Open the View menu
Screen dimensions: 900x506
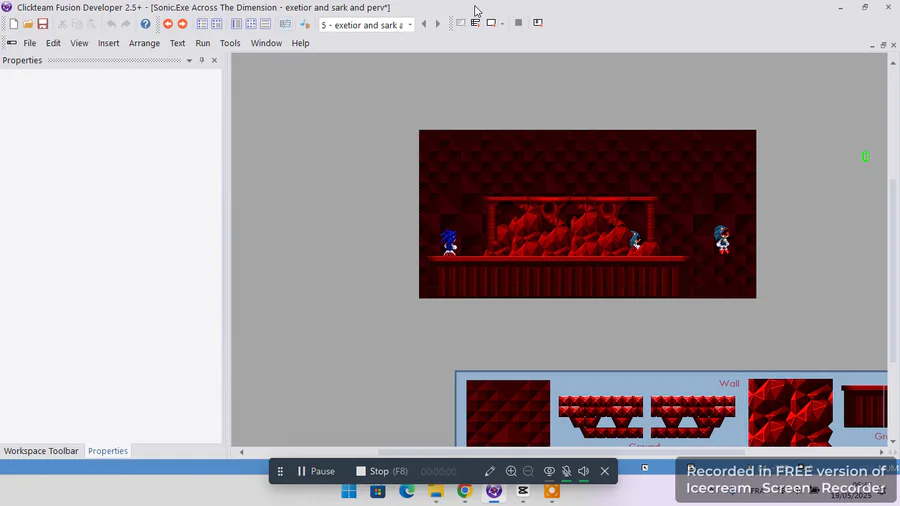click(x=79, y=43)
